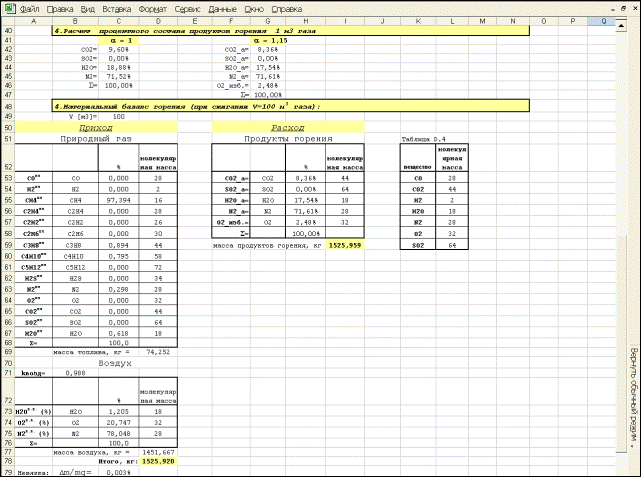
Task: Select the Воздух title cell
Action: click(115, 363)
